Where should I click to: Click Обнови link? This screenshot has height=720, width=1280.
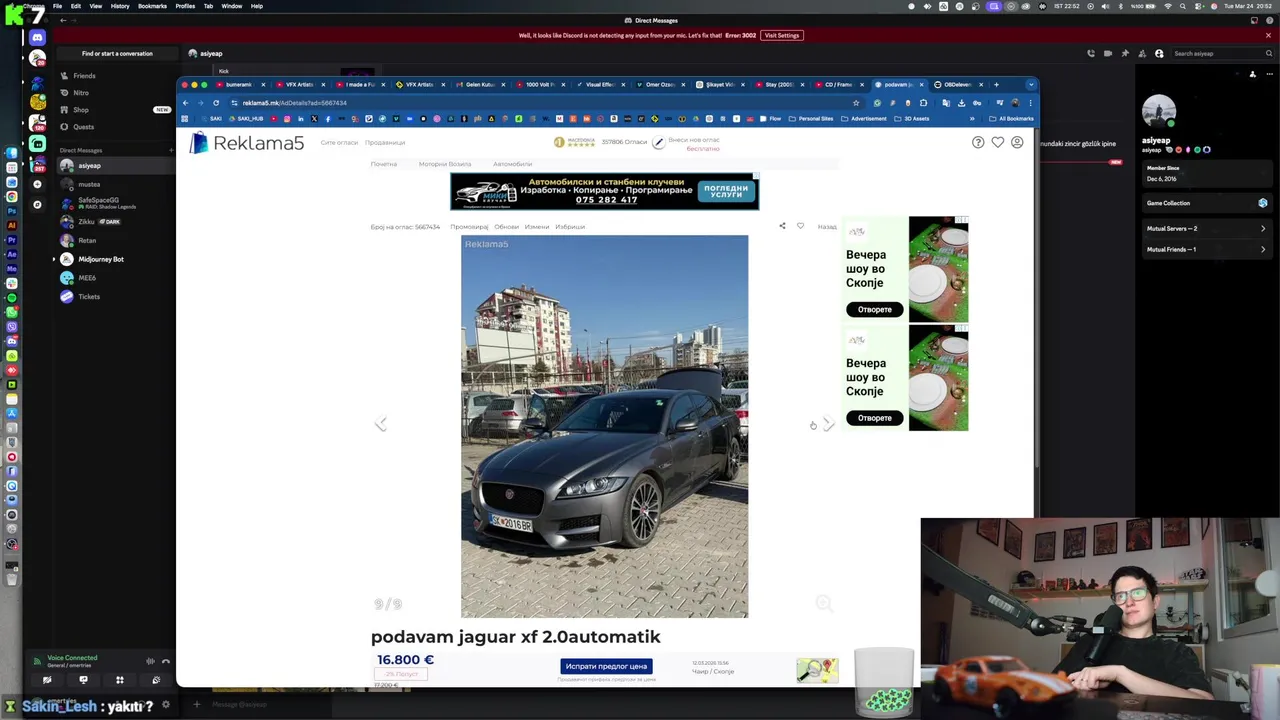pos(506,227)
